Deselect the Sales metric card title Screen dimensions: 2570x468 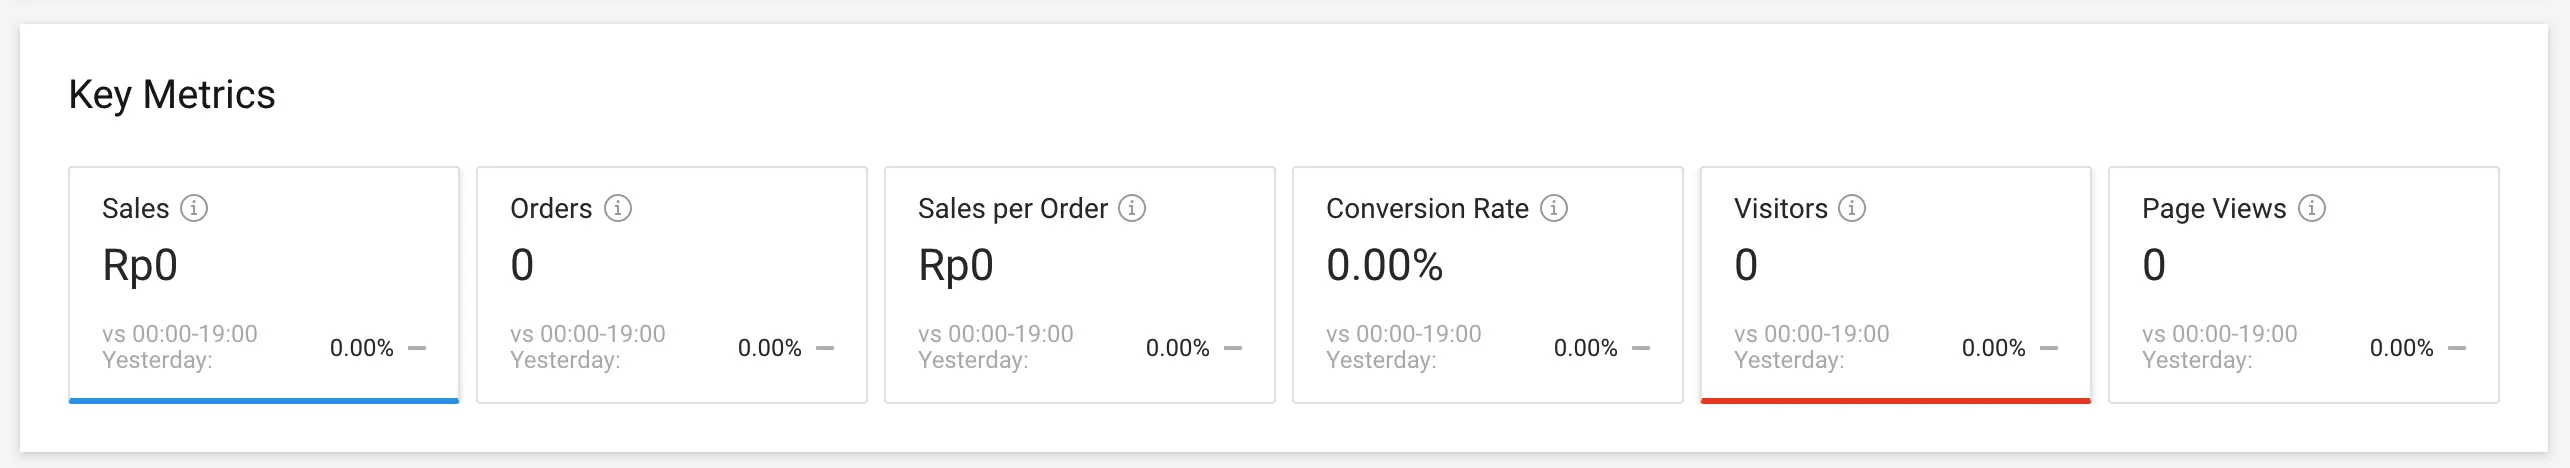pyautogui.click(x=136, y=208)
